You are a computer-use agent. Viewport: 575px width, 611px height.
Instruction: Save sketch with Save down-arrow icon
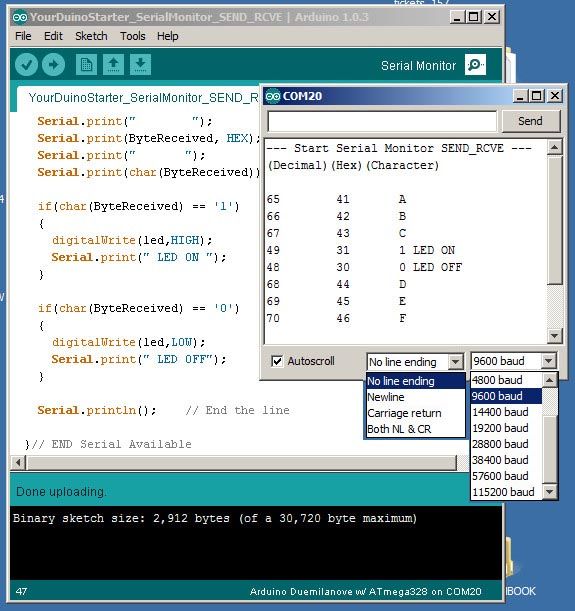click(x=141, y=64)
